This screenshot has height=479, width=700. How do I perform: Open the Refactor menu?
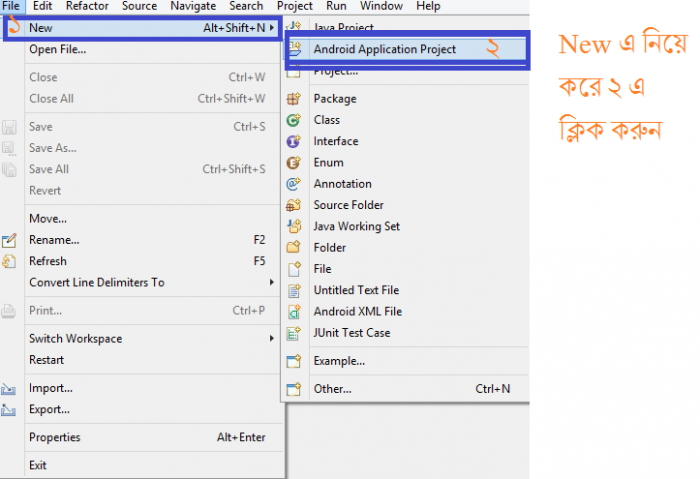point(87,6)
